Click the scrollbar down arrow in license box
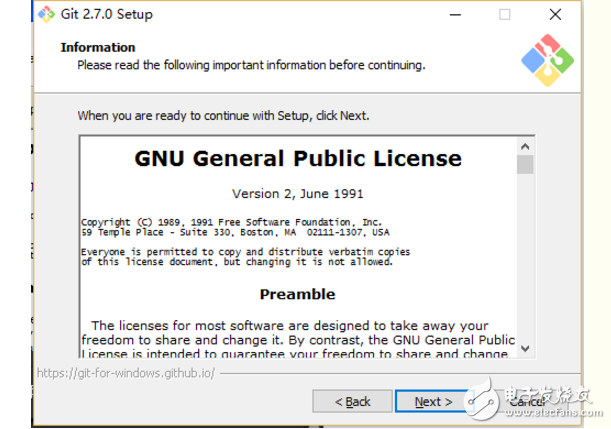Screen dimensions: 611x429 click(525, 347)
